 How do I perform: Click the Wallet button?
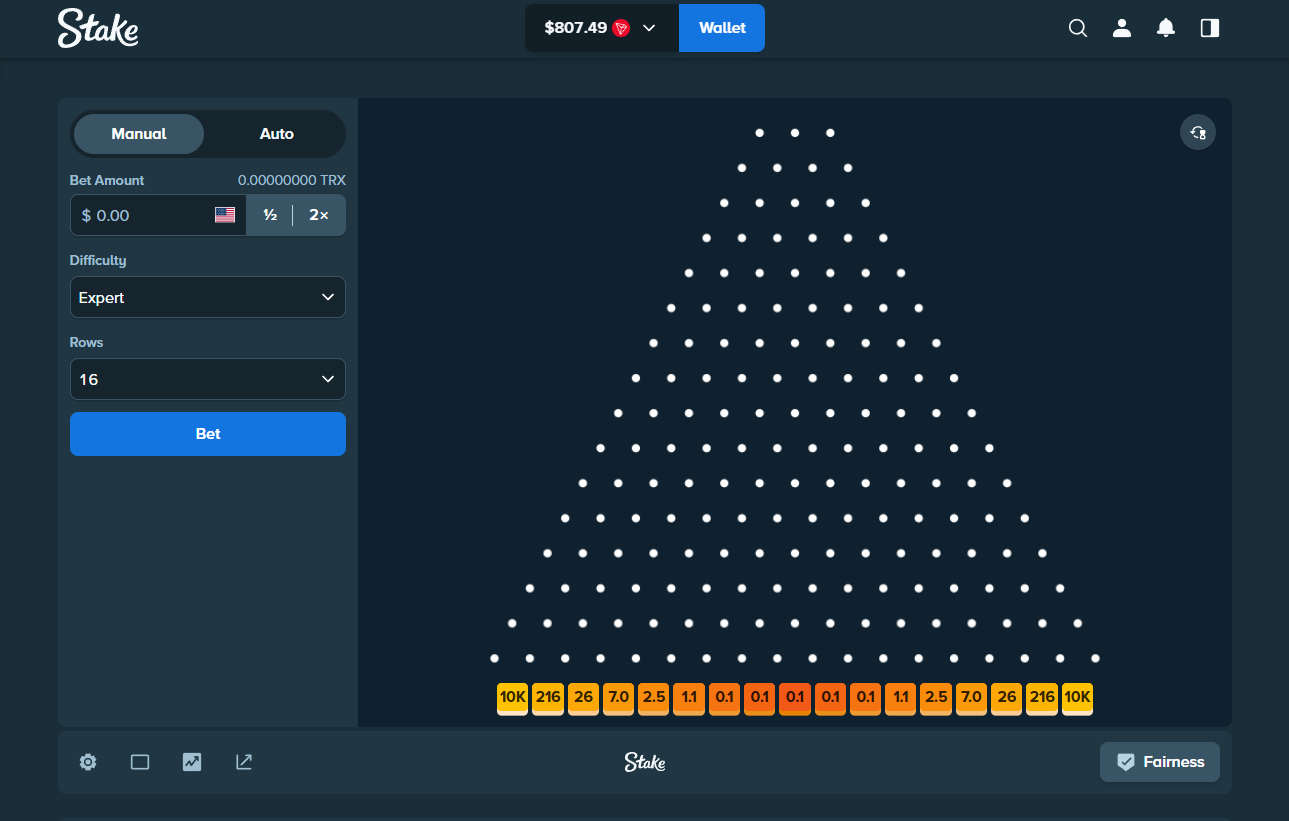[x=722, y=28]
